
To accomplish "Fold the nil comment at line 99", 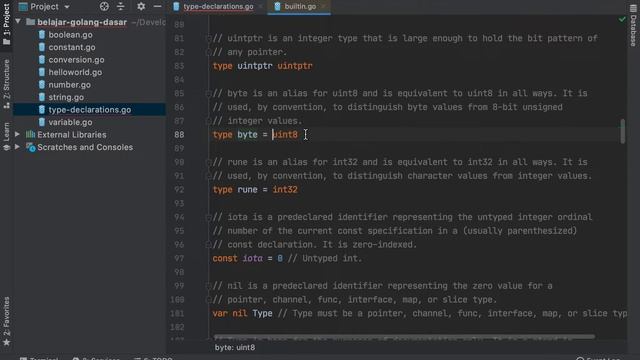I will click(x=208, y=286).
